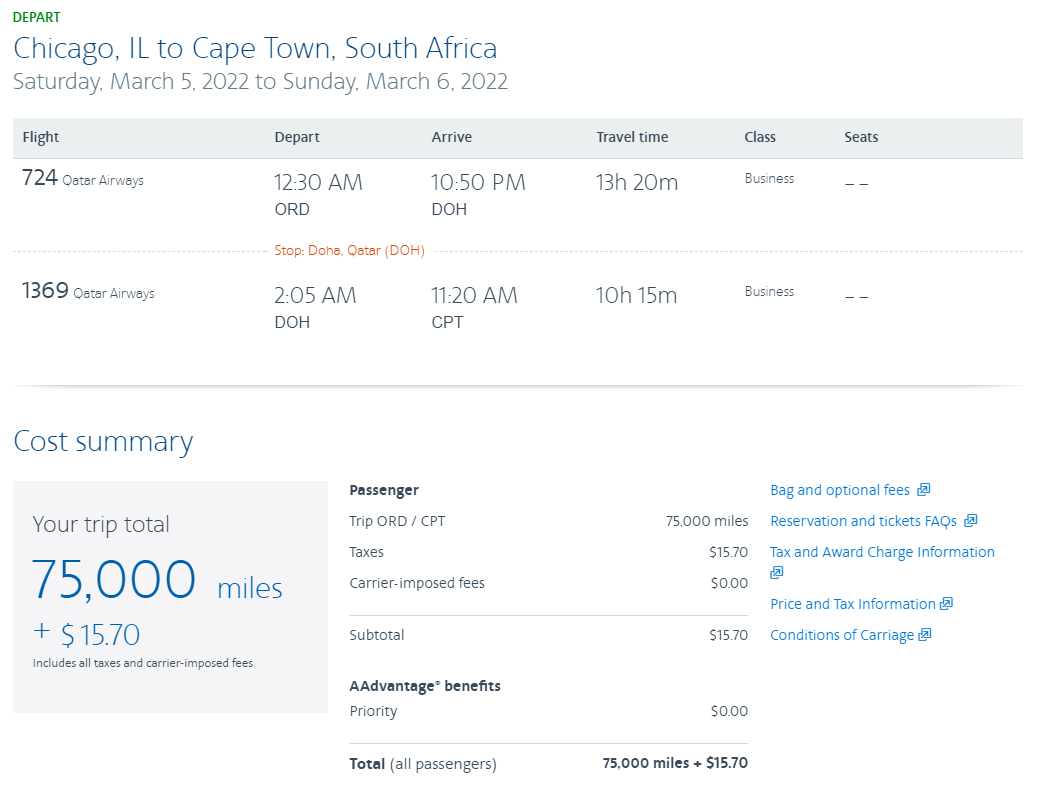1043x808 pixels.
Task: Click the external link icon beside Reservation and tickets FAQs
Action: tap(969, 521)
